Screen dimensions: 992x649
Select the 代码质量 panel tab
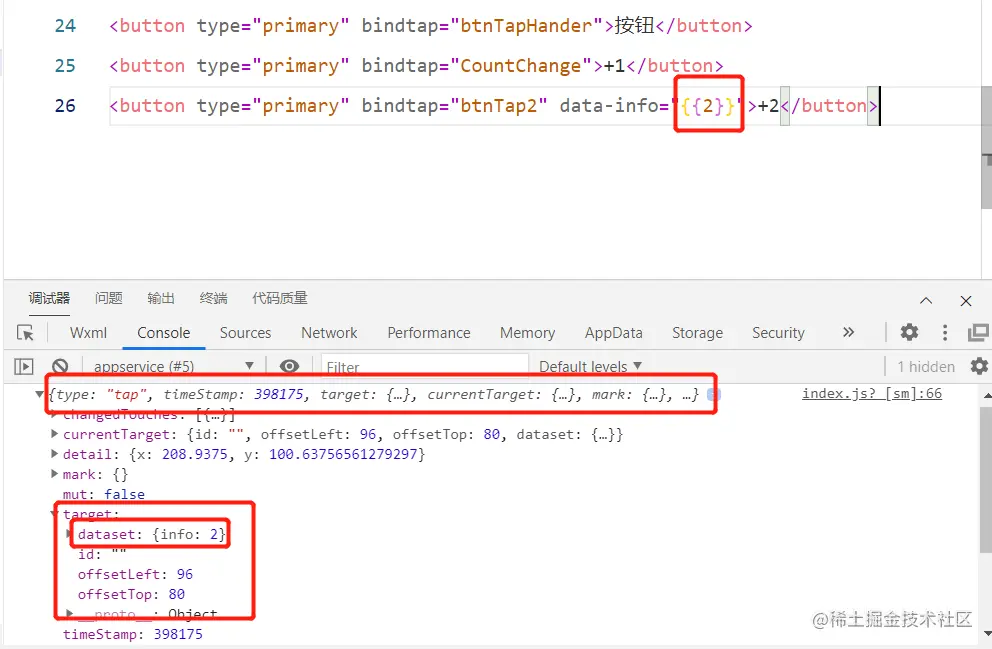point(280,298)
